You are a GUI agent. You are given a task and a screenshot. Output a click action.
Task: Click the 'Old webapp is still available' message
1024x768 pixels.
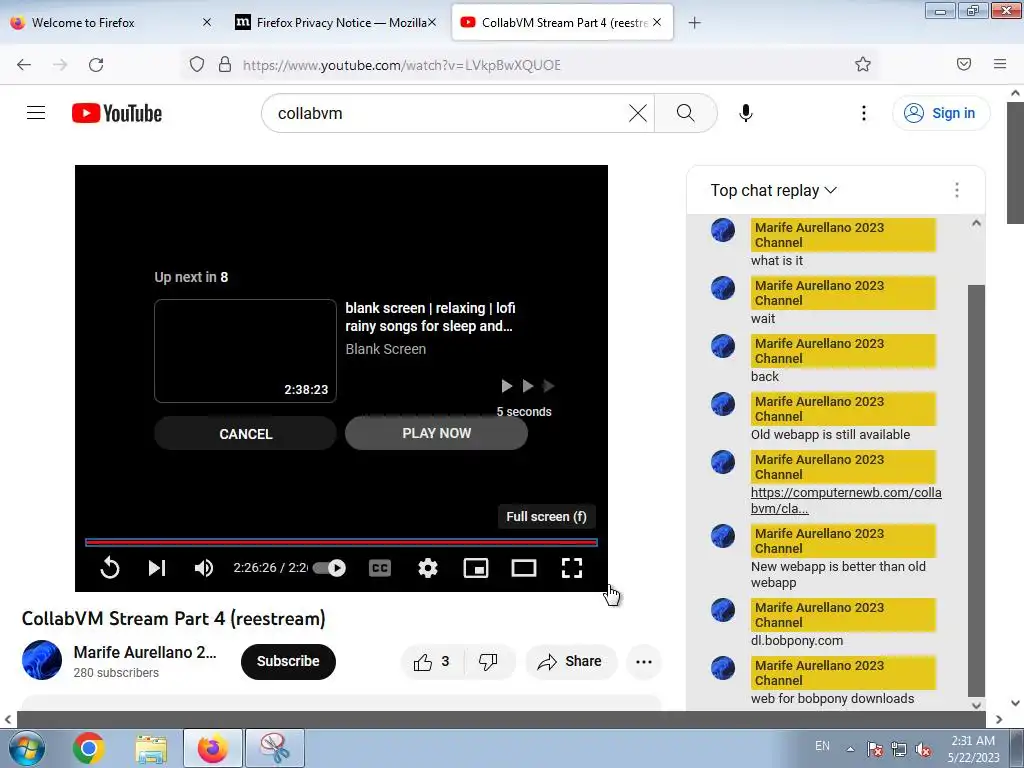(830, 434)
